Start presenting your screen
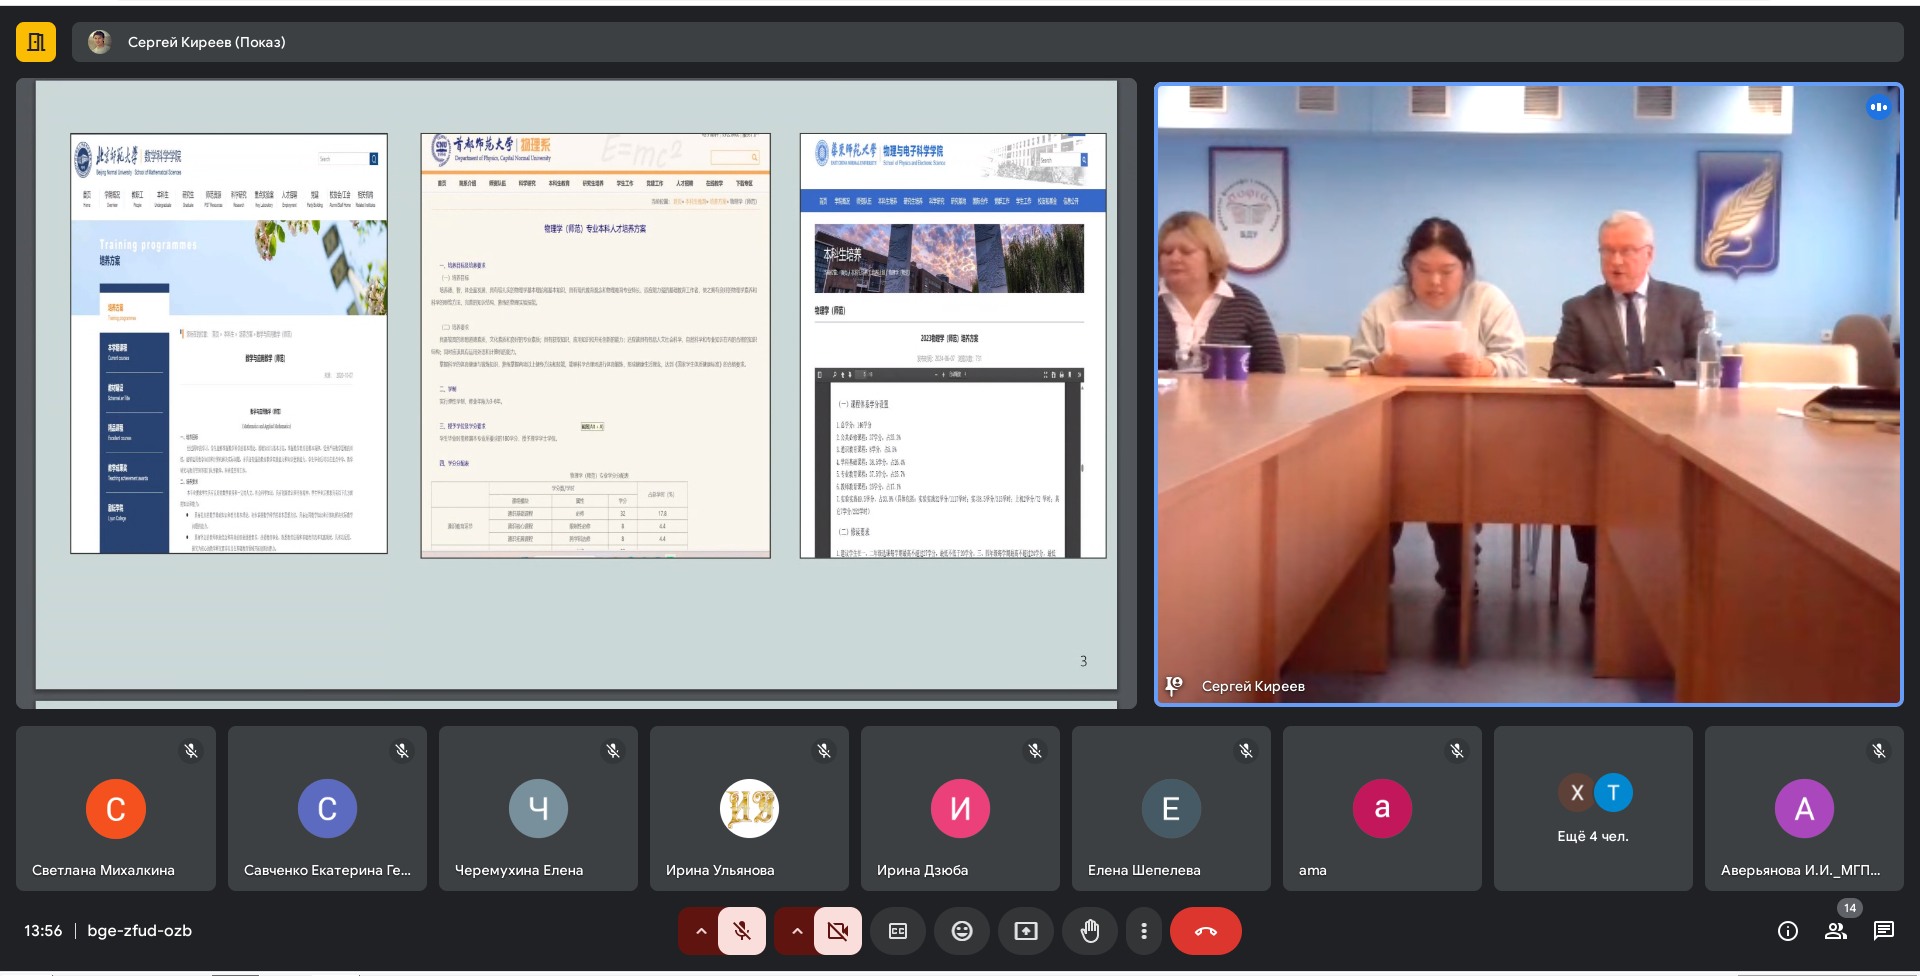Image resolution: width=1924 pixels, height=976 pixels. click(x=1025, y=931)
